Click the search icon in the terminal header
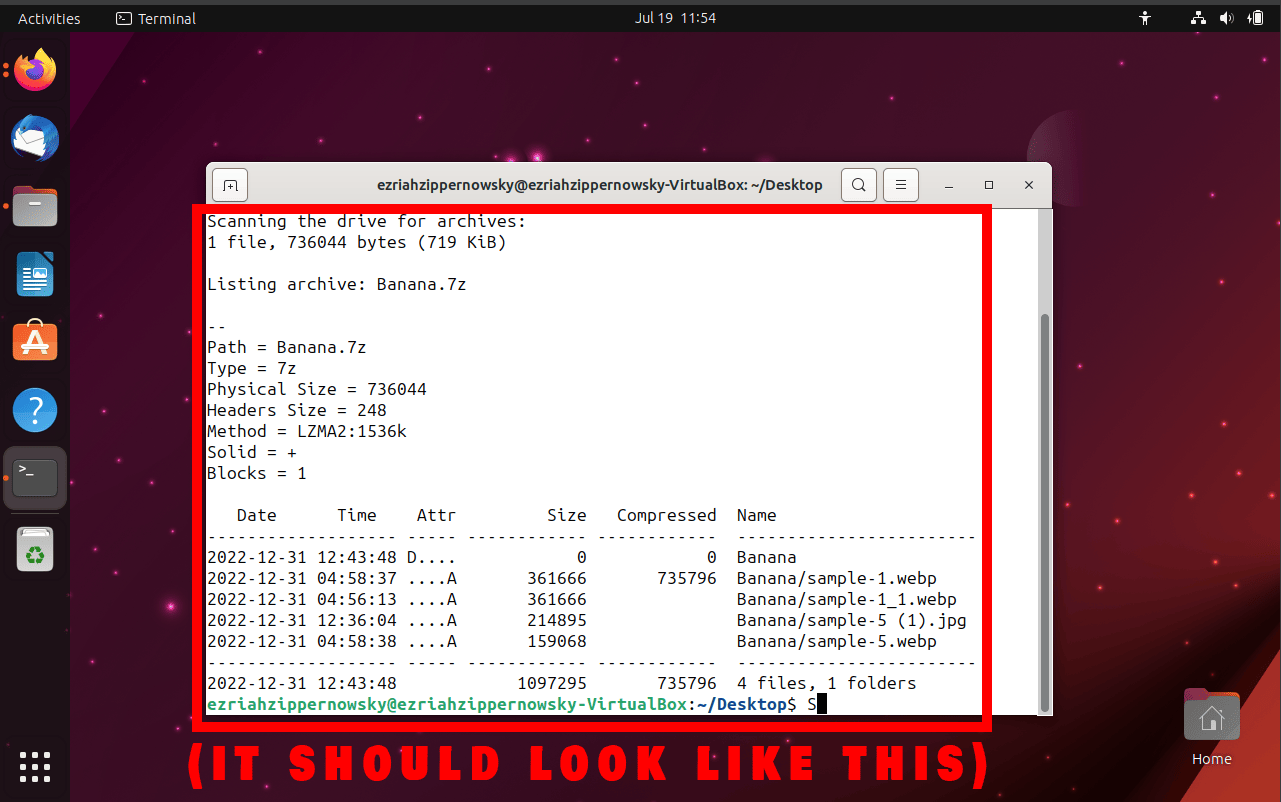 point(858,185)
